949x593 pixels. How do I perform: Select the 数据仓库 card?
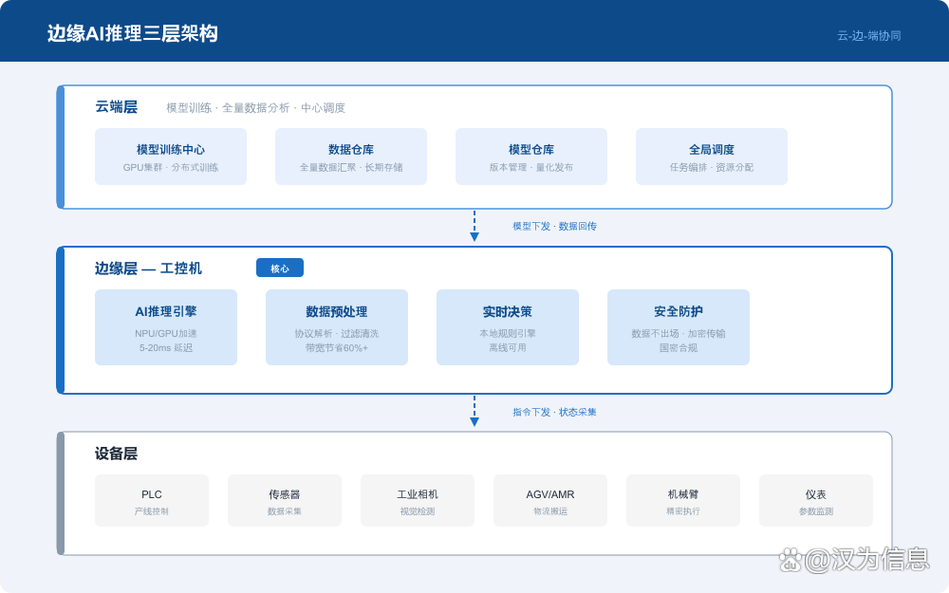[x=351, y=156]
